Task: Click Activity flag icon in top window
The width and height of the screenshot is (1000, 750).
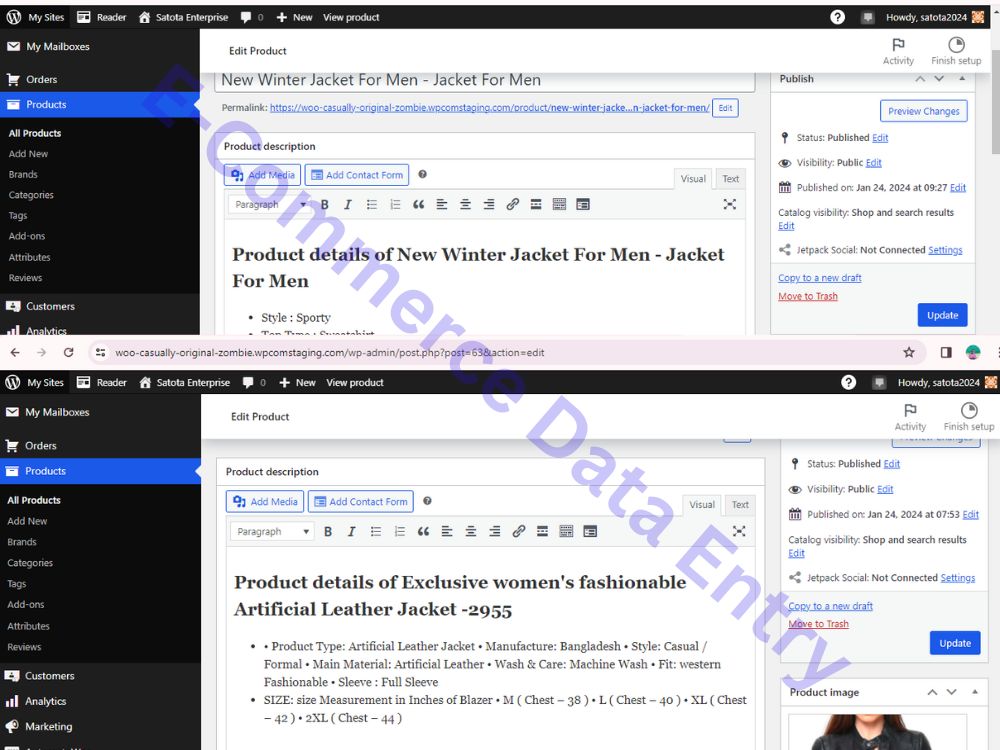Action: (898, 45)
